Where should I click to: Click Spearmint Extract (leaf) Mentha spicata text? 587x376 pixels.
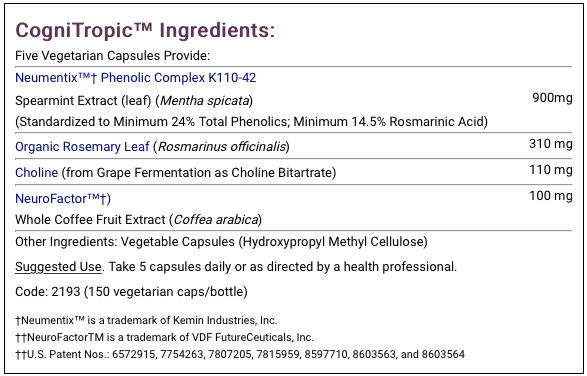click(x=134, y=101)
